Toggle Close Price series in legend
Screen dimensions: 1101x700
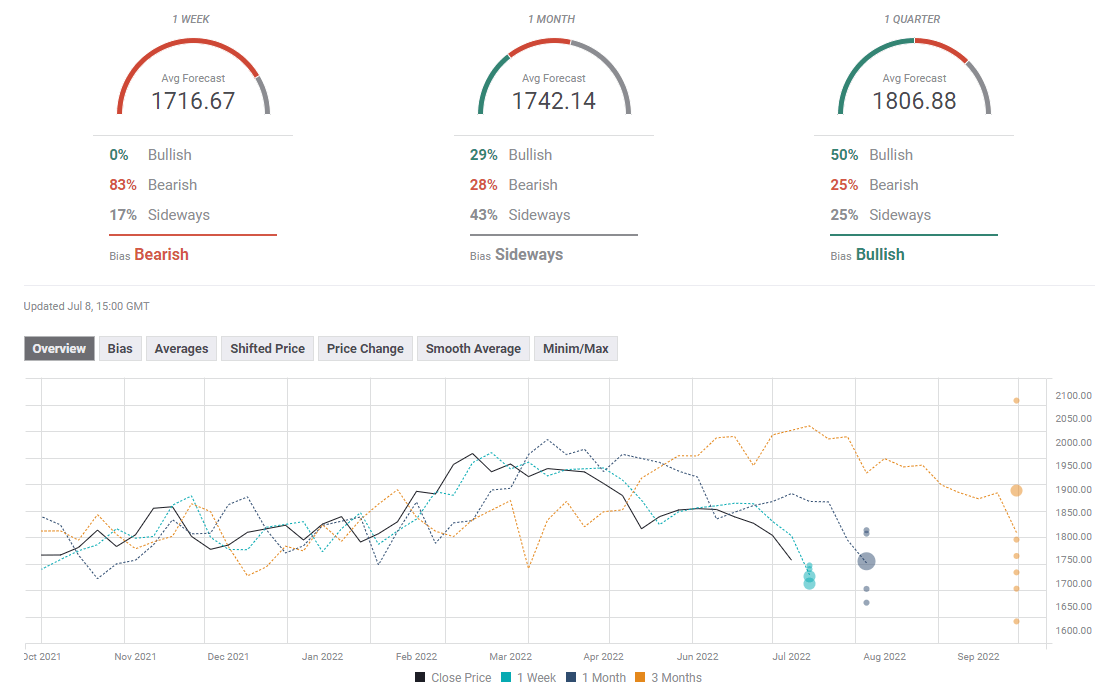click(x=460, y=678)
